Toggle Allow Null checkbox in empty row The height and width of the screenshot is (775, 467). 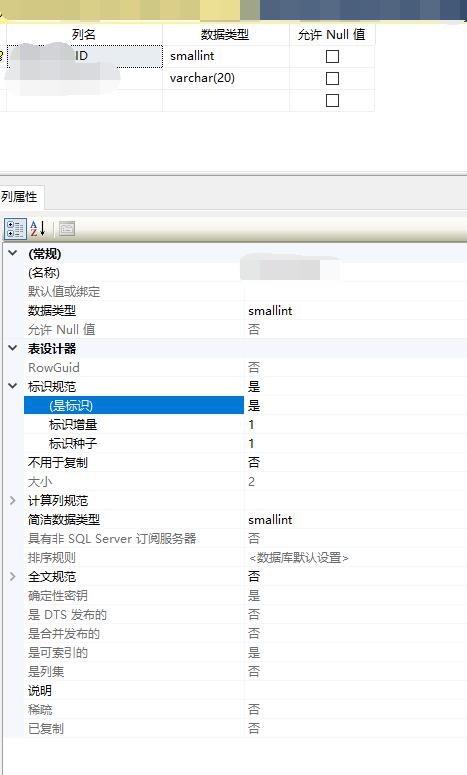[332, 100]
